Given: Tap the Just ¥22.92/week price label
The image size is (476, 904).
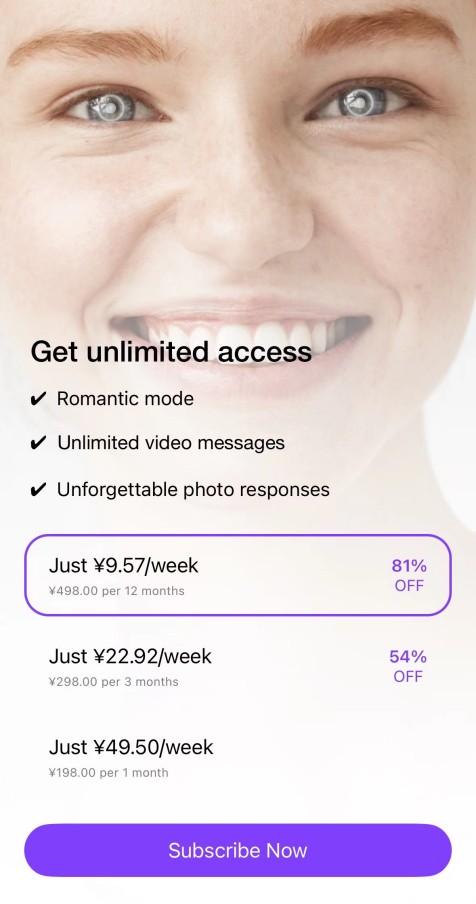Looking at the screenshot, I should click(x=130, y=656).
